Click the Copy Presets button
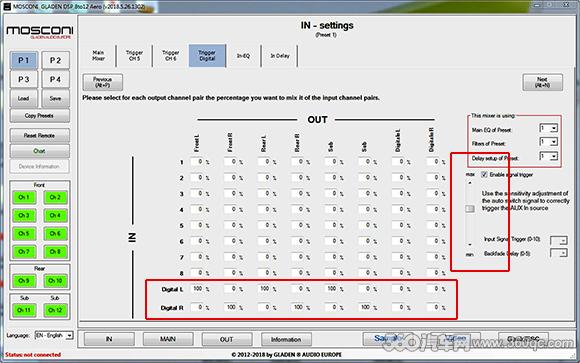The width and height of the screenshot is (580, 363). click(x=40, y=115)
